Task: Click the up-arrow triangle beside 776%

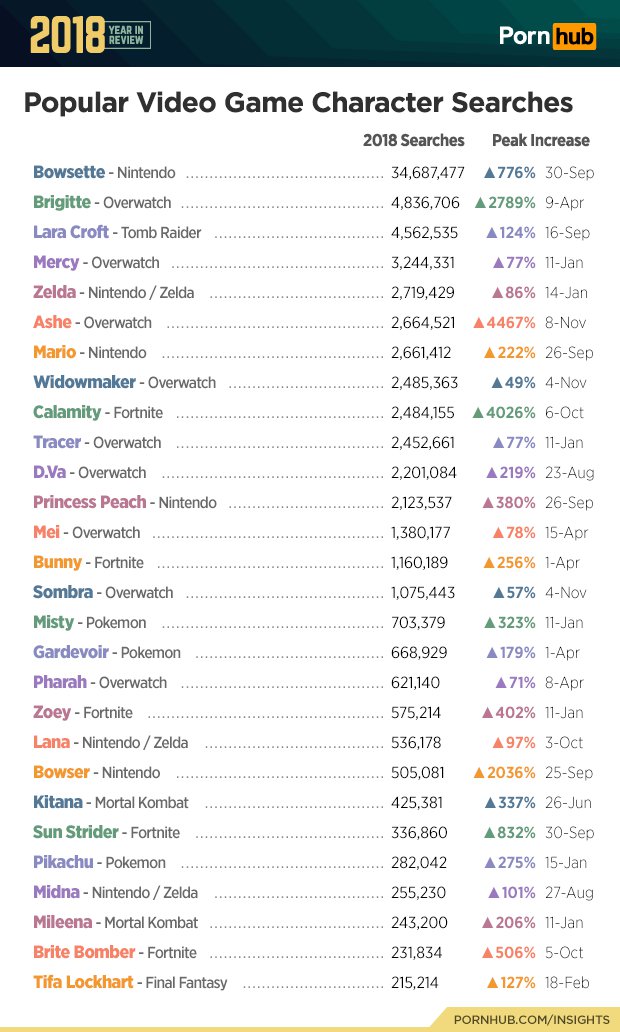Action: point(490,173)
